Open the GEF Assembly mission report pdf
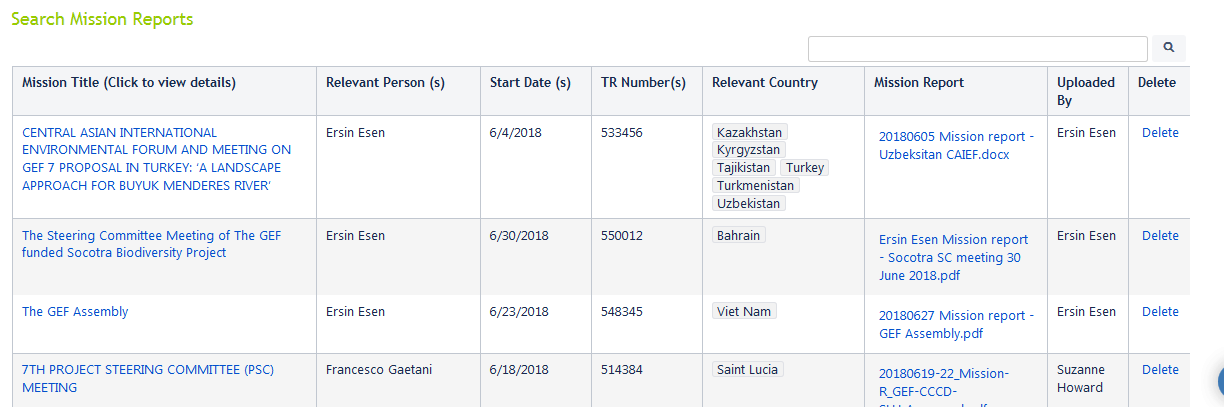The height and width of the screenshot is (407, 1224). (956, 325)
